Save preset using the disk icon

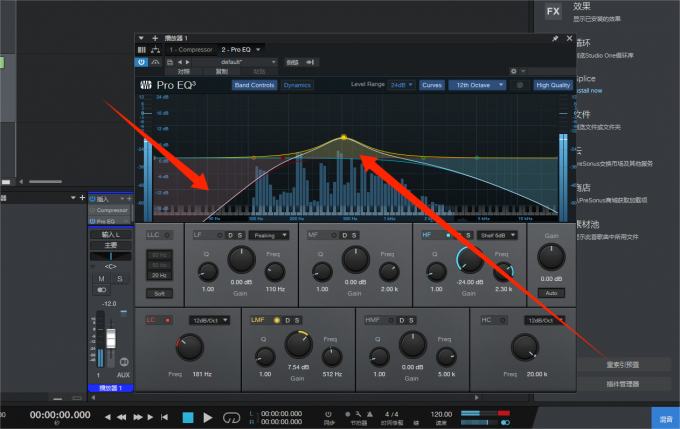point(170,62)
